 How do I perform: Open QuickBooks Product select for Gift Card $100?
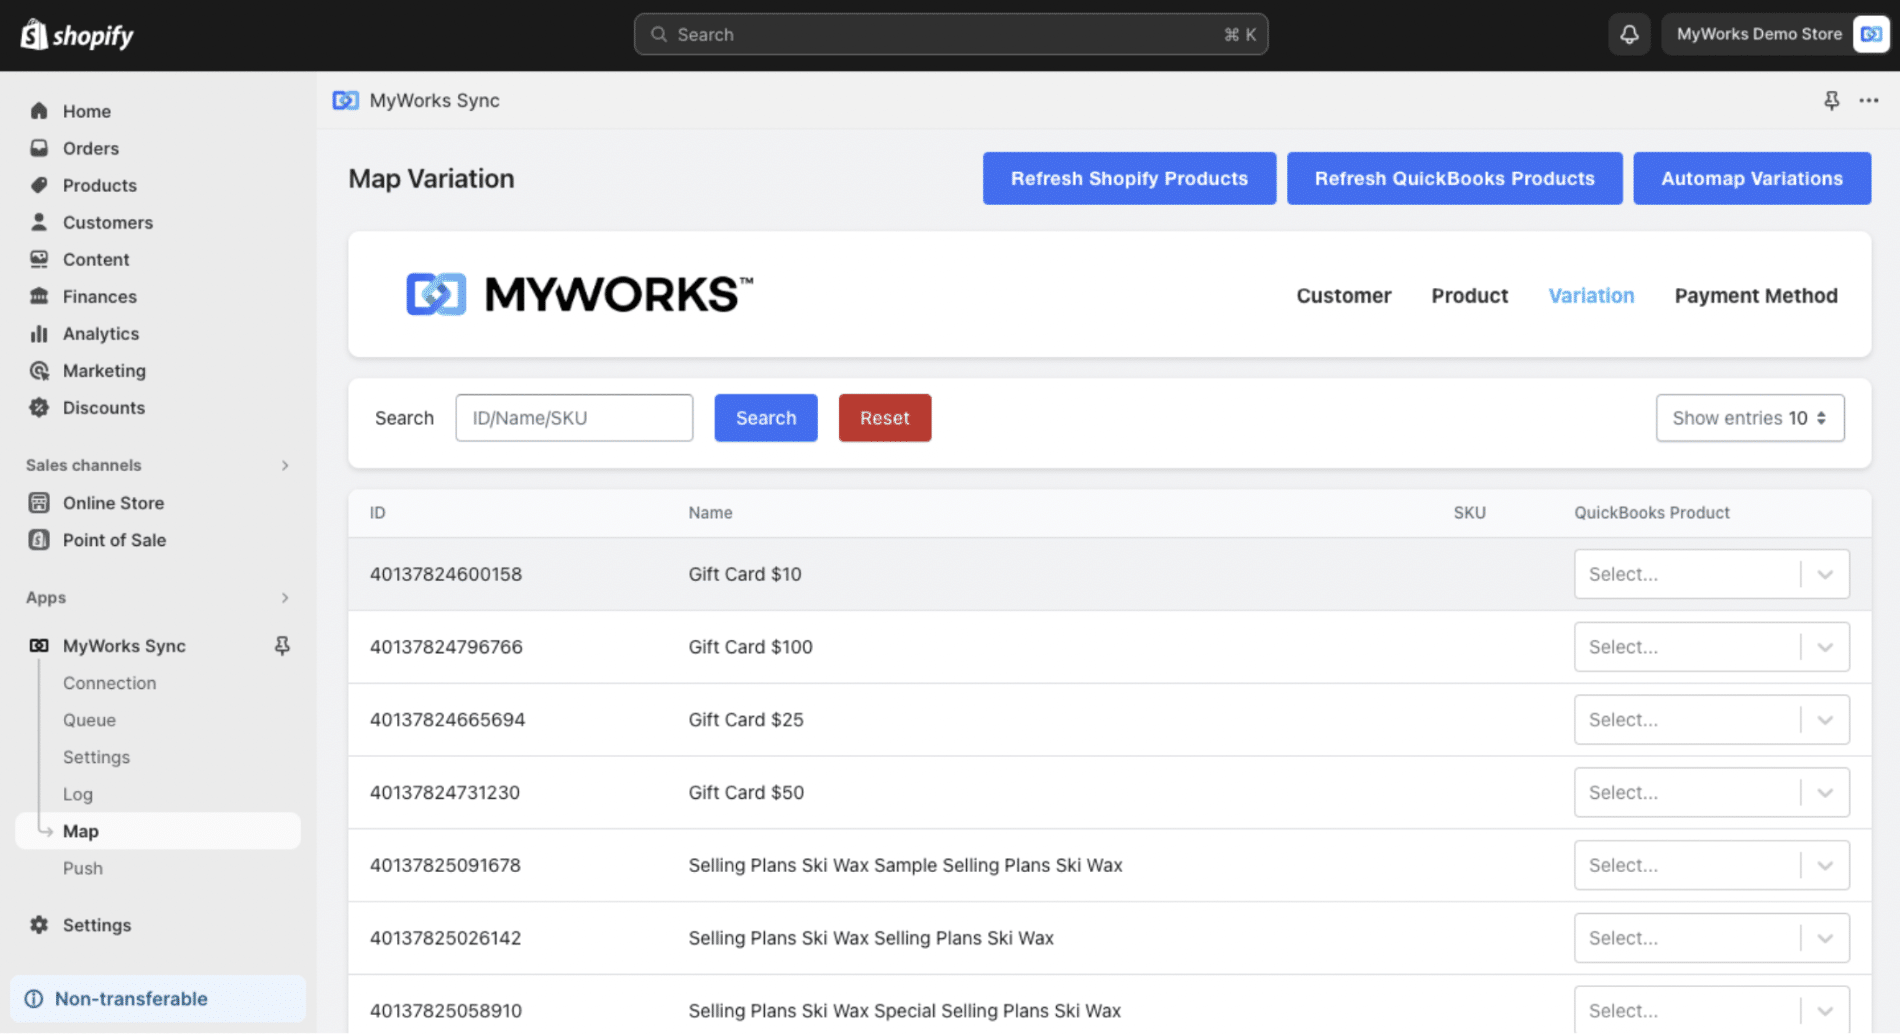(x=1711, y=647)
